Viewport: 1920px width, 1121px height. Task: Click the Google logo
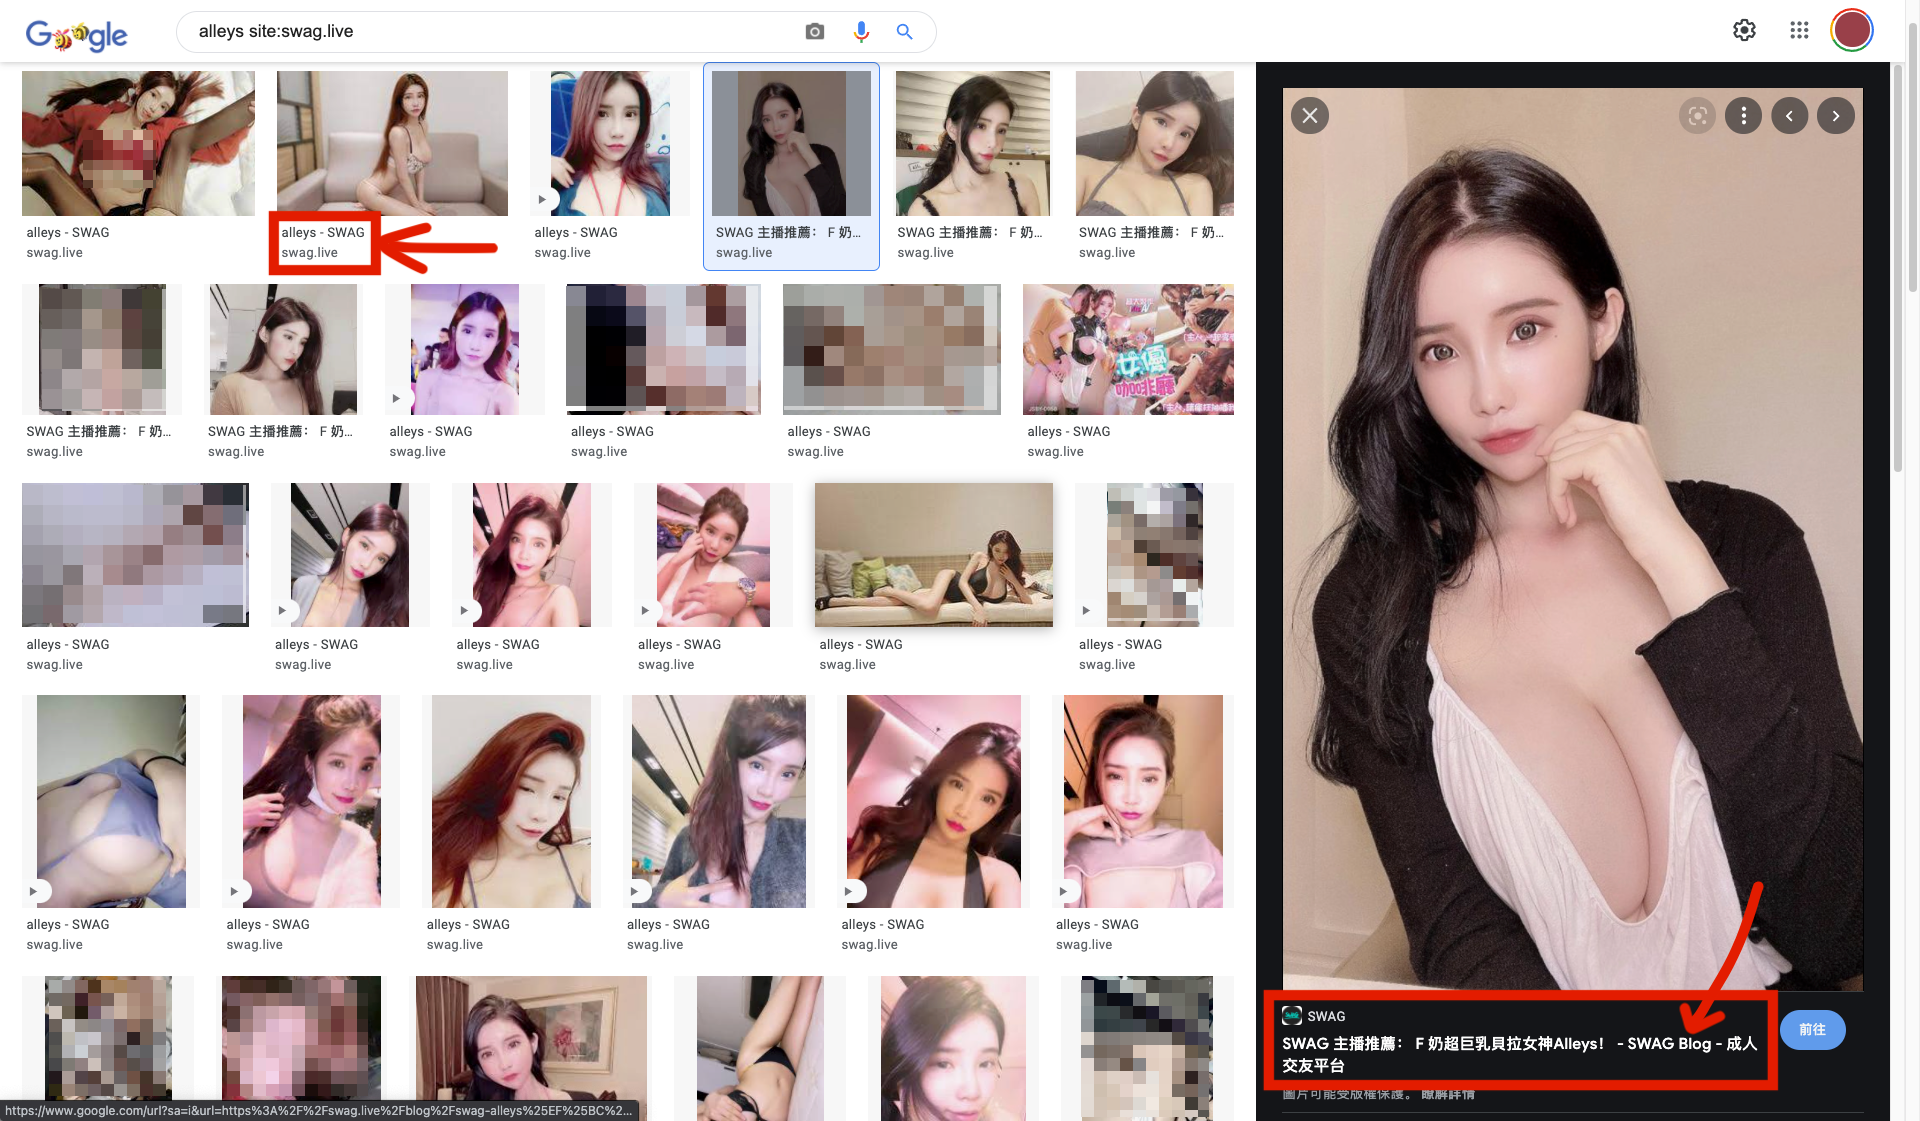coord(76,34)
